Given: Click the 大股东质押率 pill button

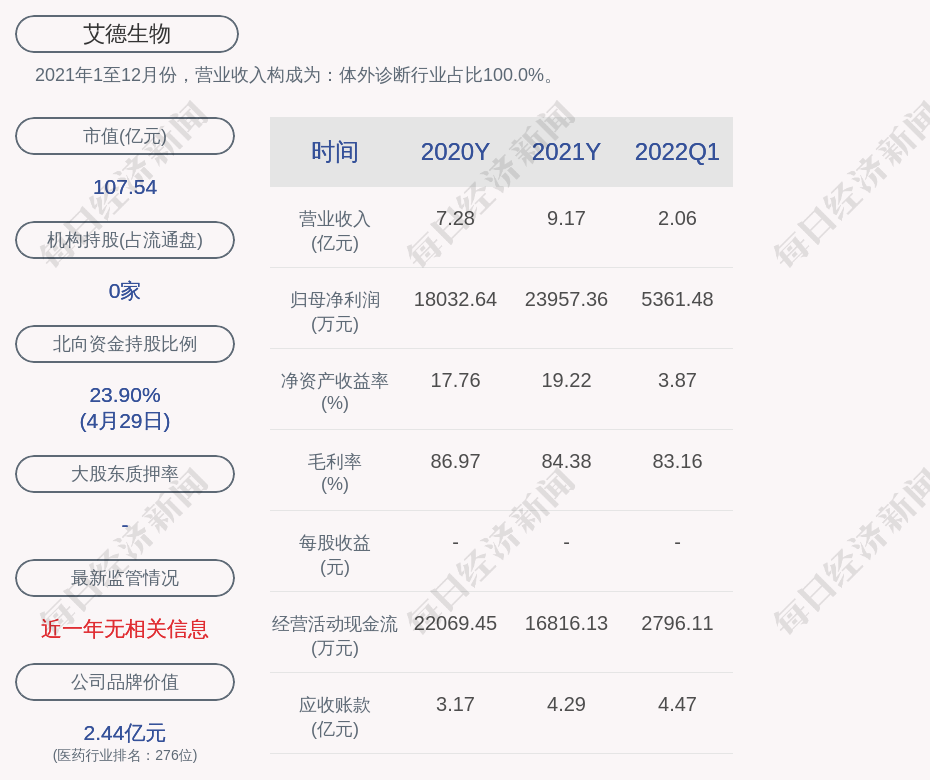Looking at the screenshot, I should [125, 474].
